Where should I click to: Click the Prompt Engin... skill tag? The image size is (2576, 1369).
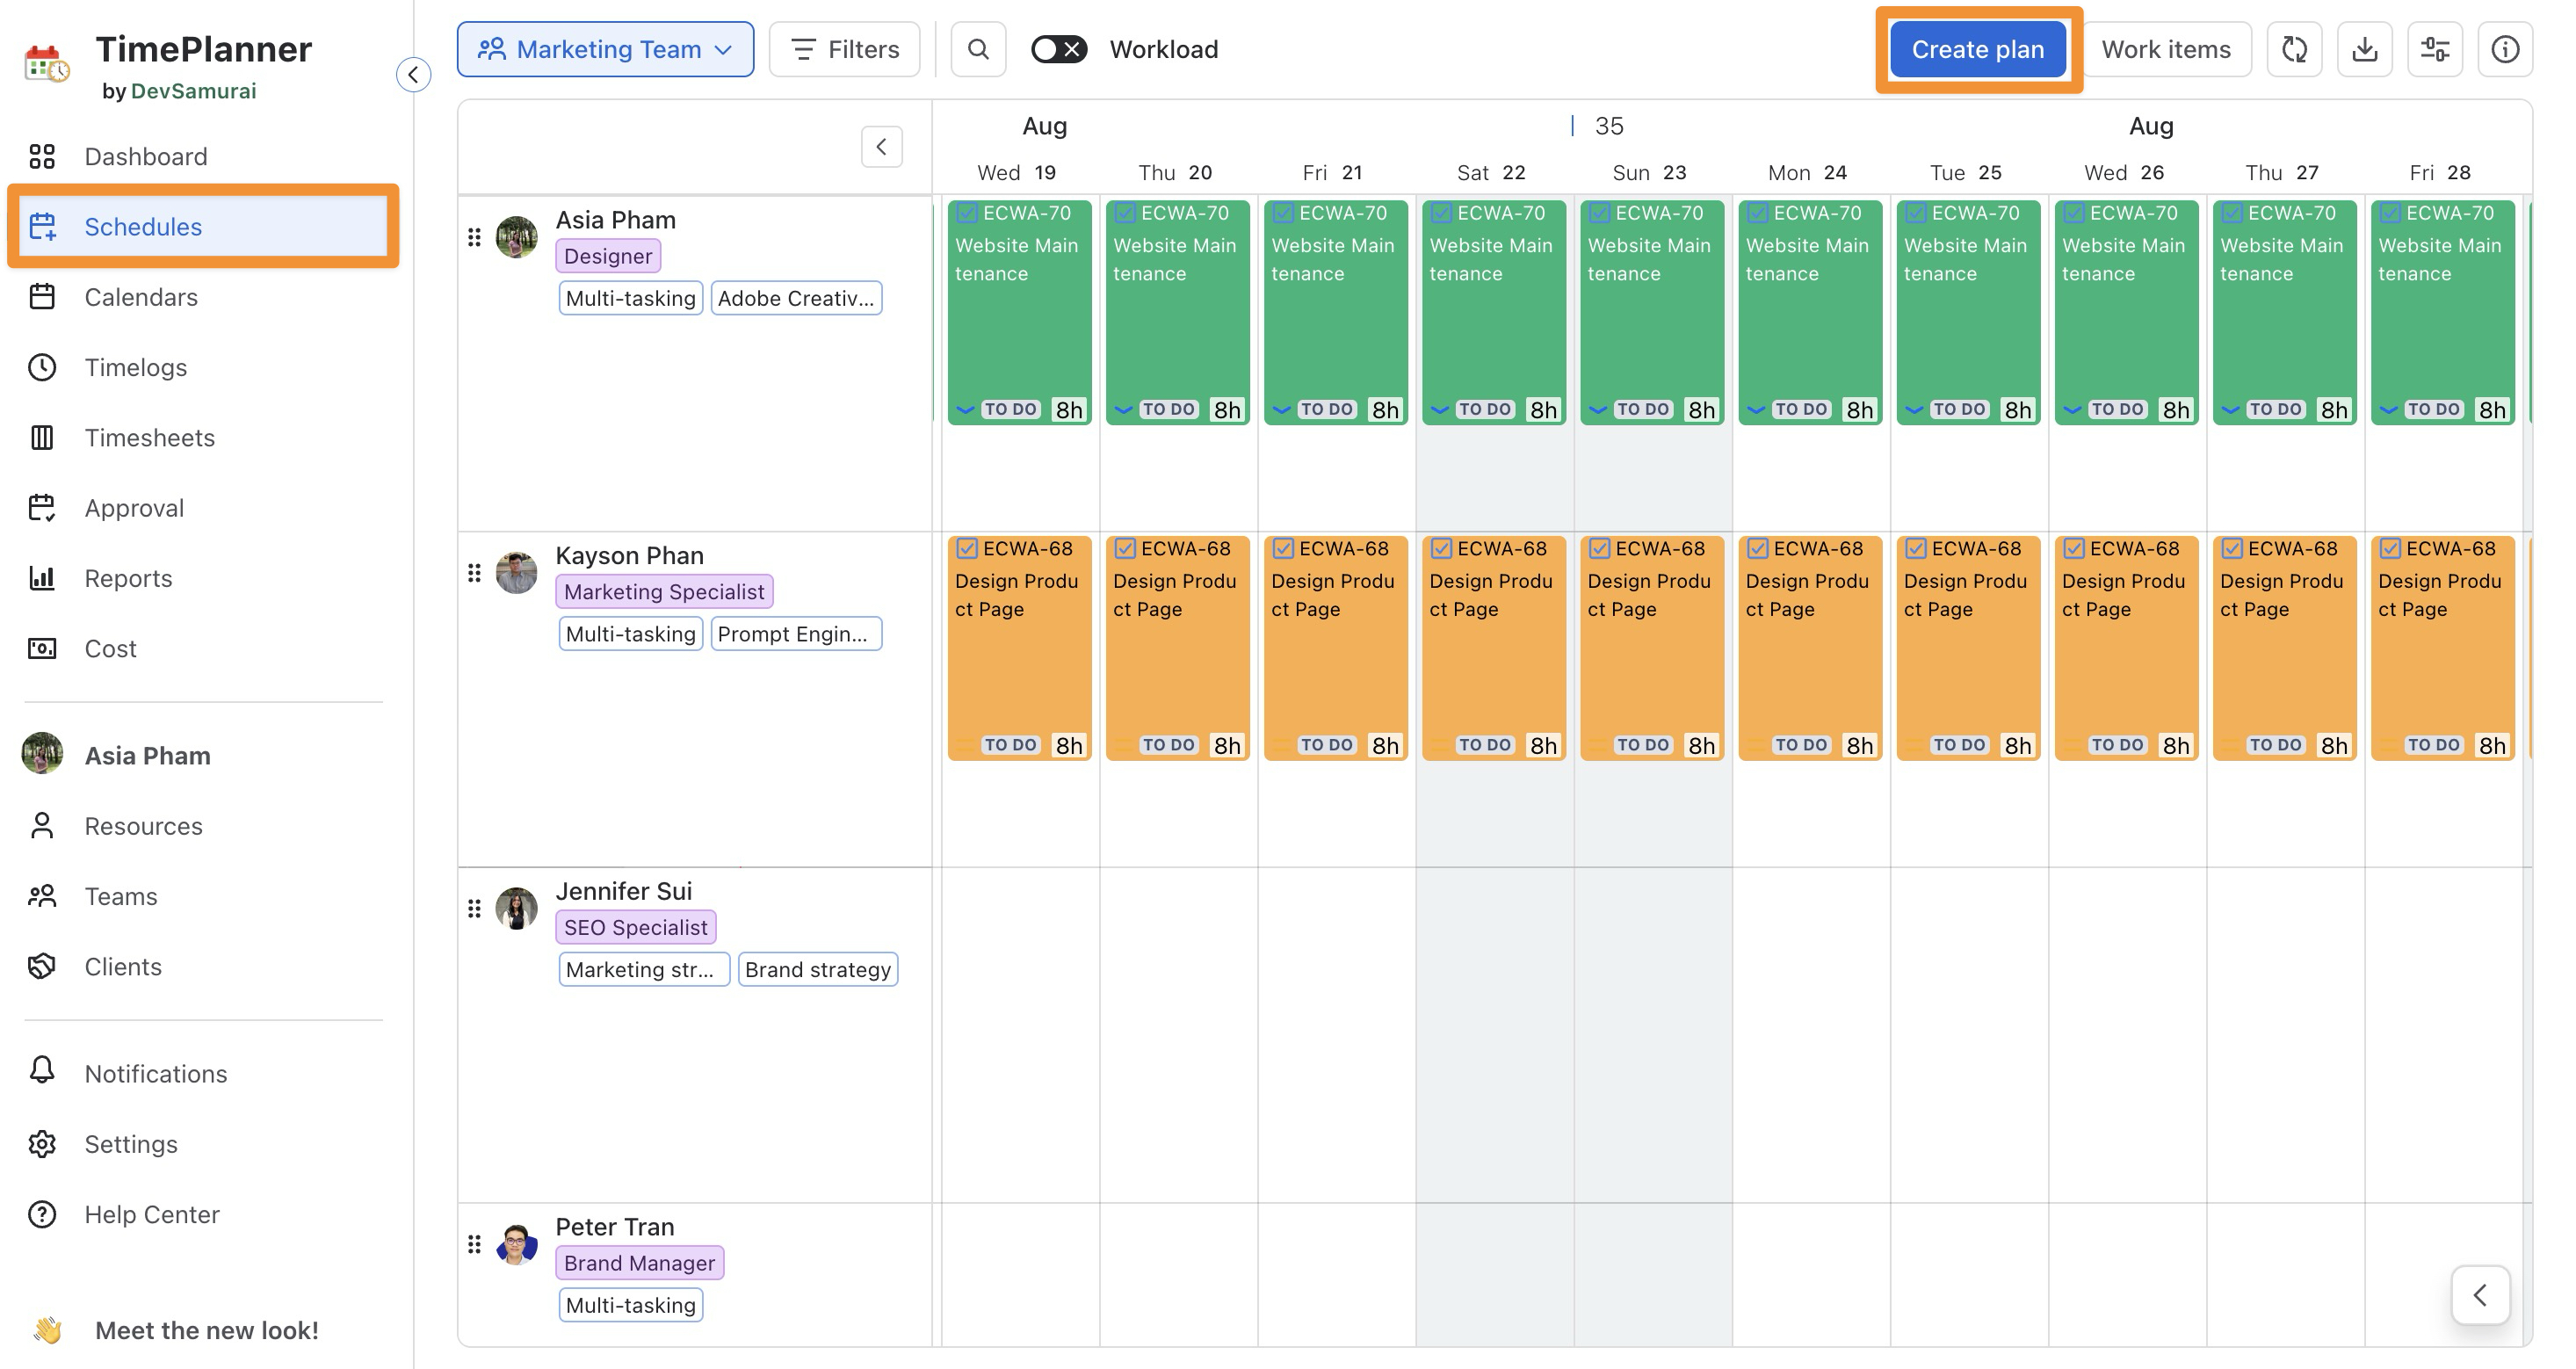(x=796, y=634)
